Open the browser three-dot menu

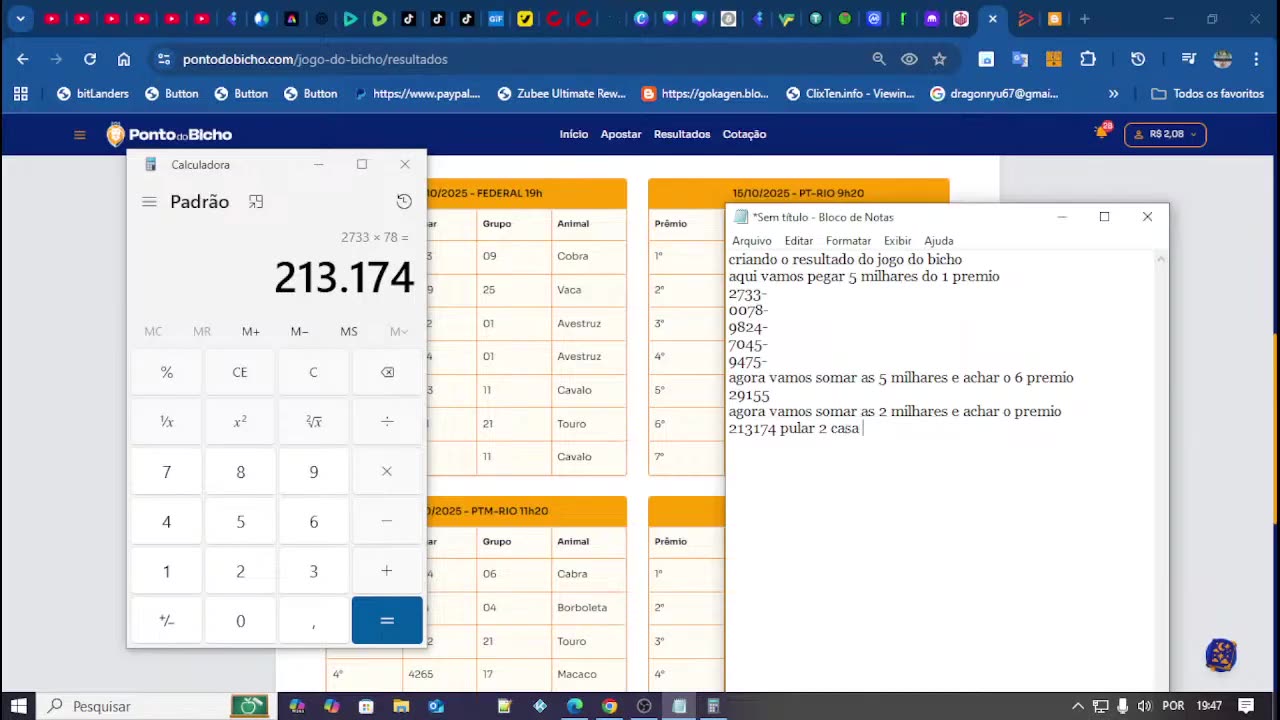tap(1257, 59)
